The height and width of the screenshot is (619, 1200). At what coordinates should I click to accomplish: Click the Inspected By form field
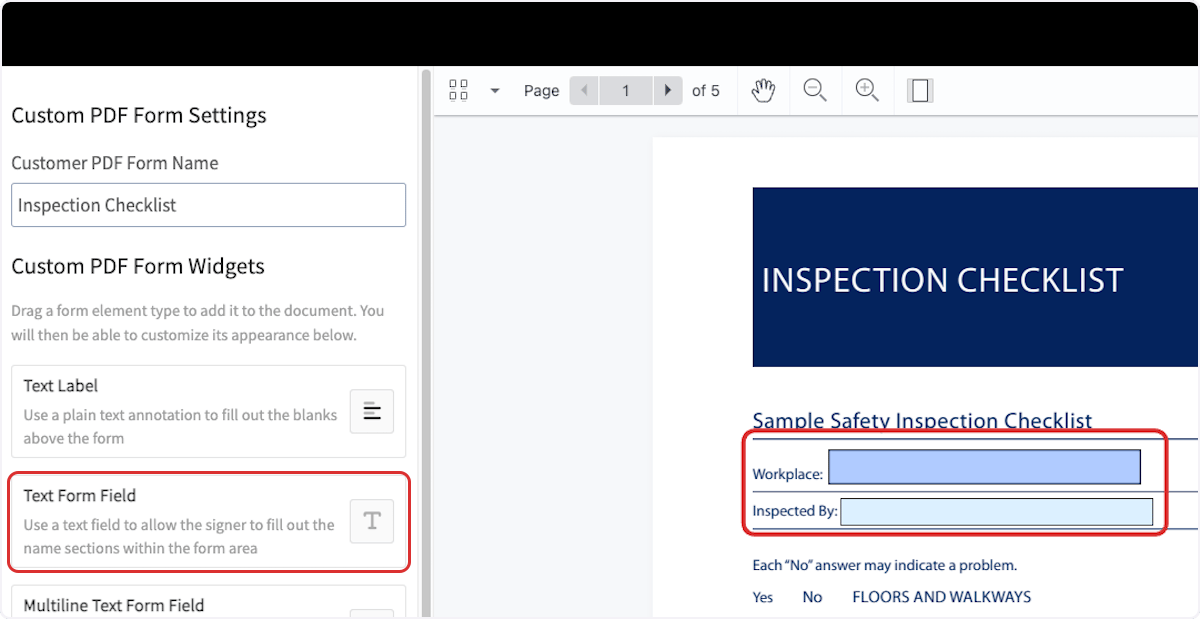pyautogui.click(x=997, y=512)
